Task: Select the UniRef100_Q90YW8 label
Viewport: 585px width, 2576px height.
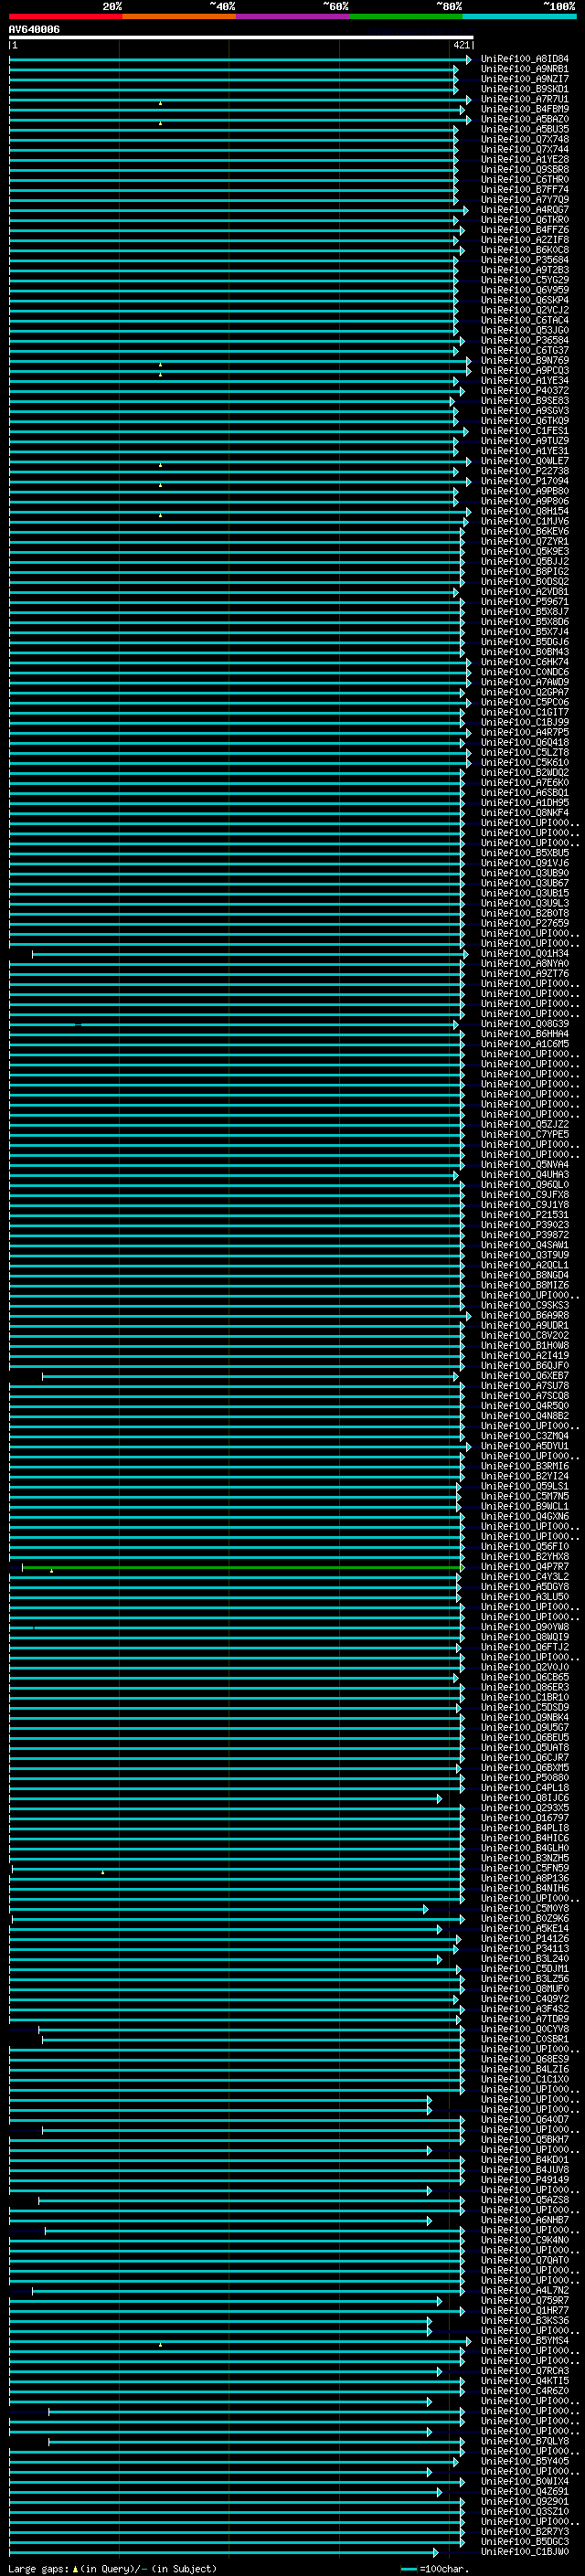Action: pos(524,1627)
